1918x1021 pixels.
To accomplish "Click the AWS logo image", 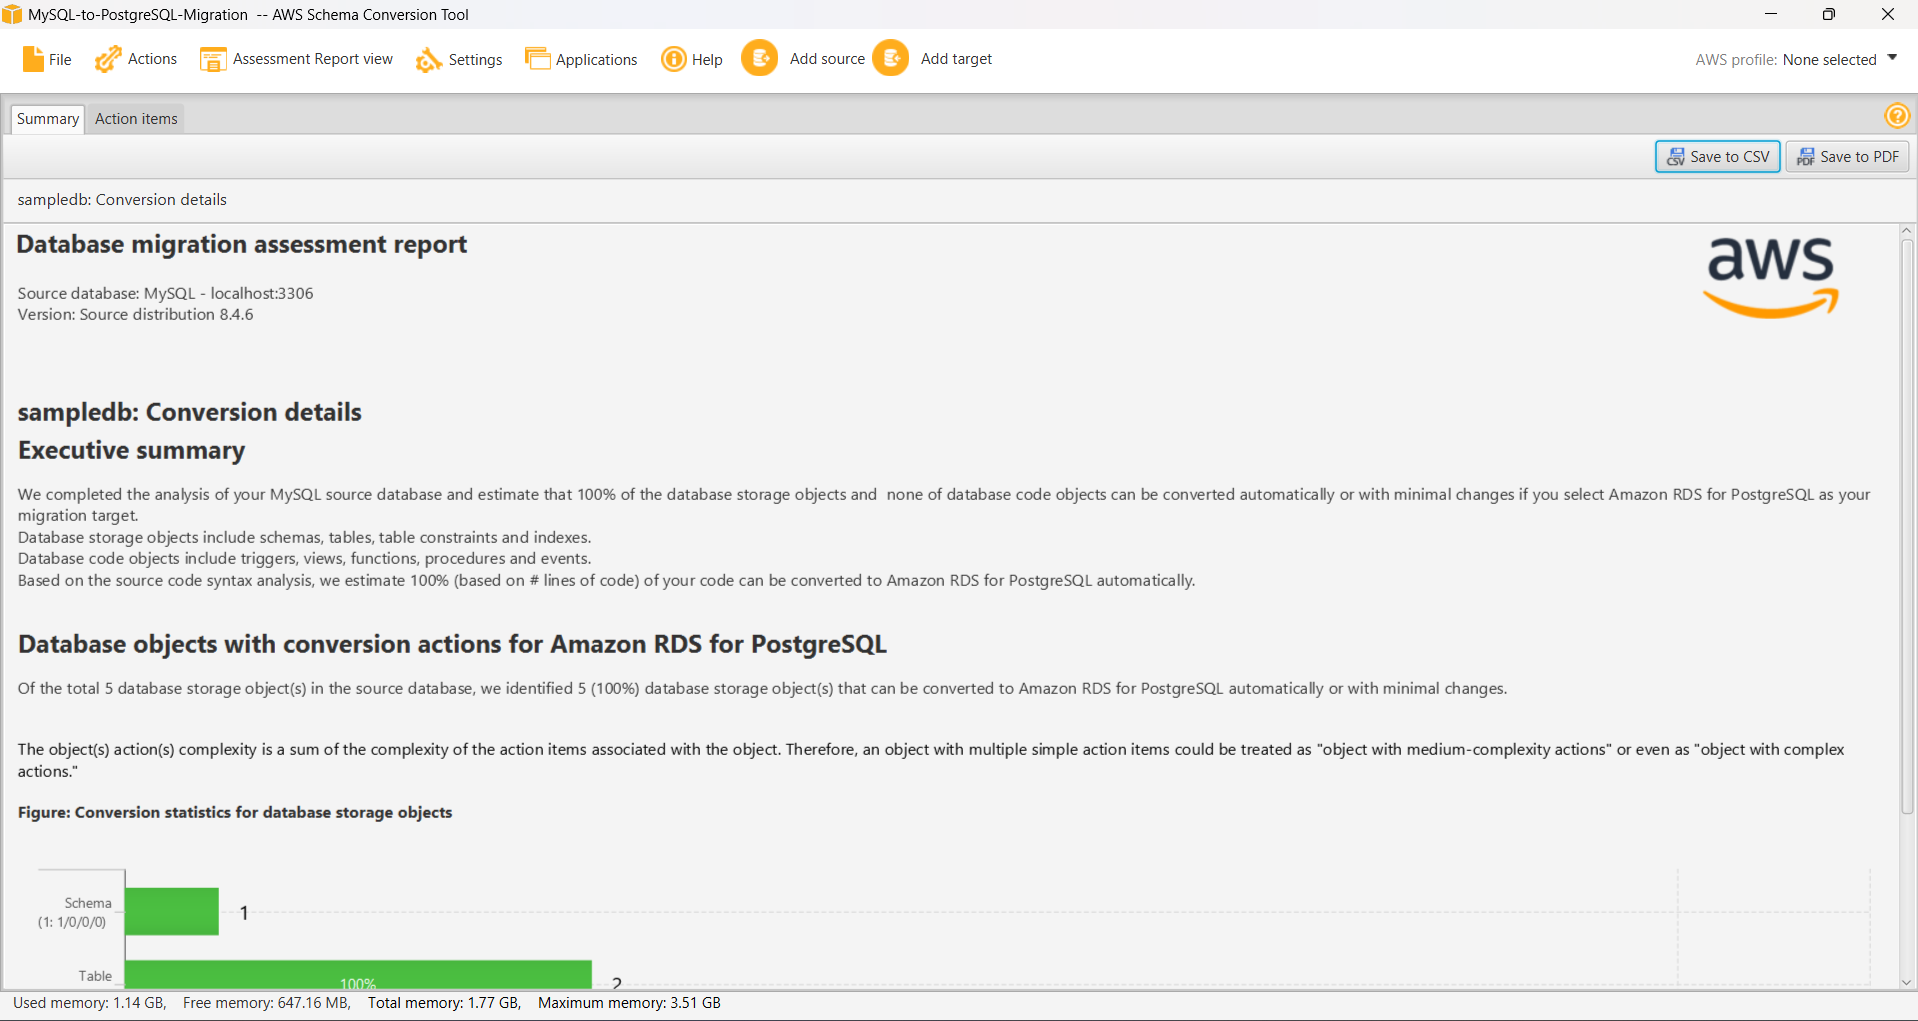I will pyautogui.click(x=1770, y=277).
